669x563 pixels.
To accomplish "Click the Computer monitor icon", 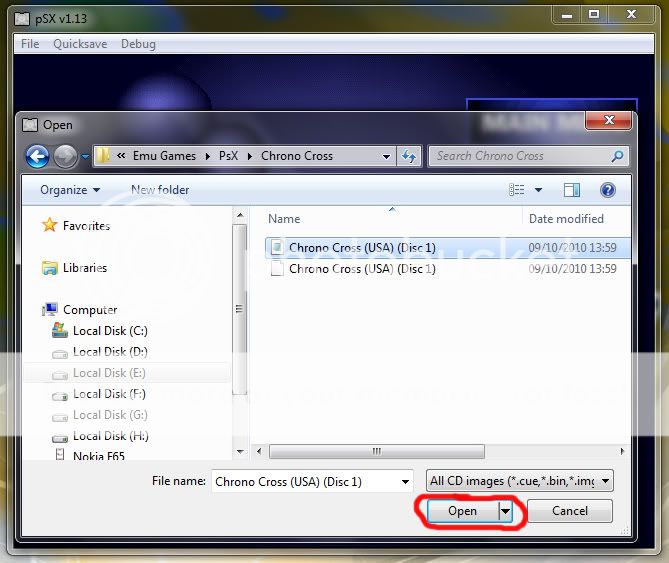I will point(50,309).
